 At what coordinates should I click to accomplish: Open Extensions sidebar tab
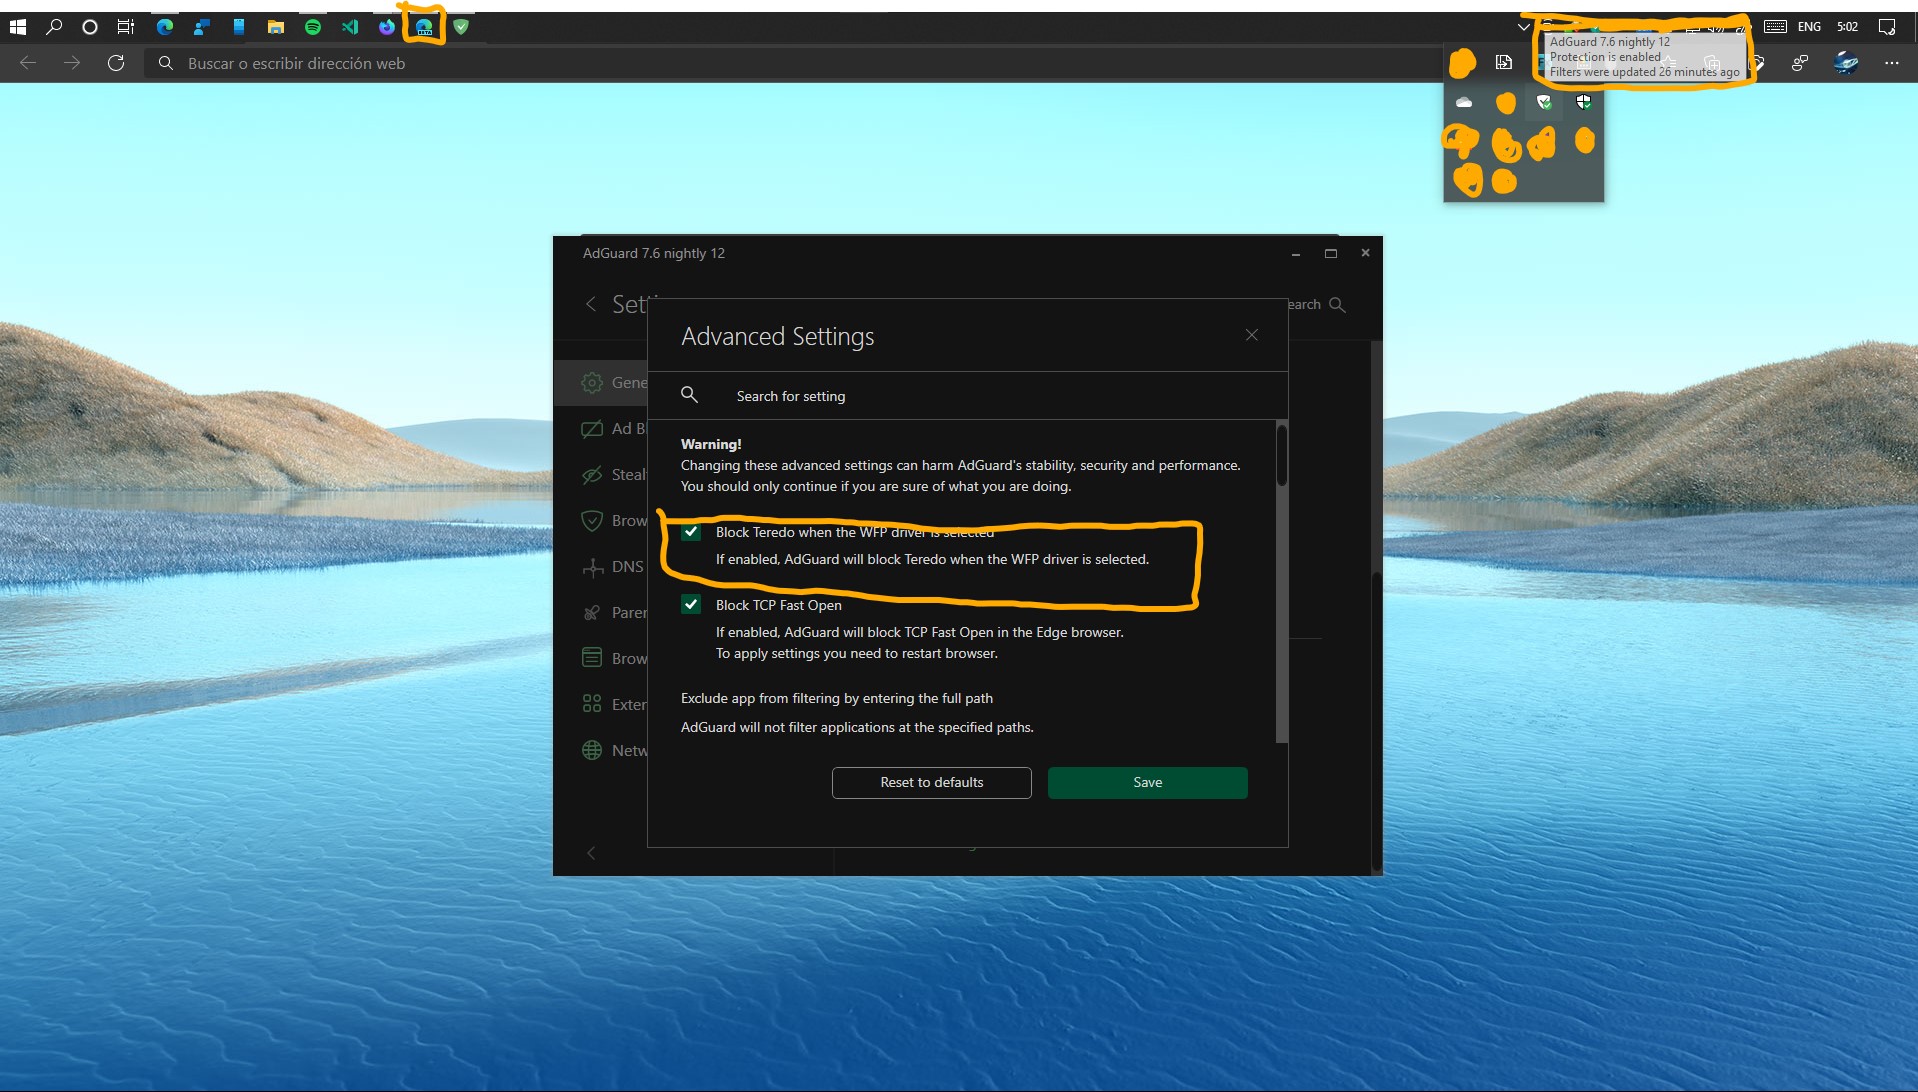click(x=601, y=705)
